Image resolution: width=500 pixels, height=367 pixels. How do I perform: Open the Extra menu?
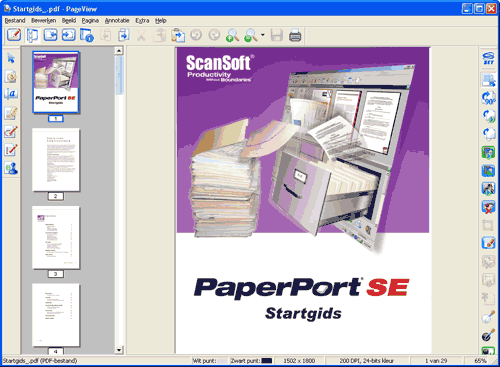(x=142, y=21)
